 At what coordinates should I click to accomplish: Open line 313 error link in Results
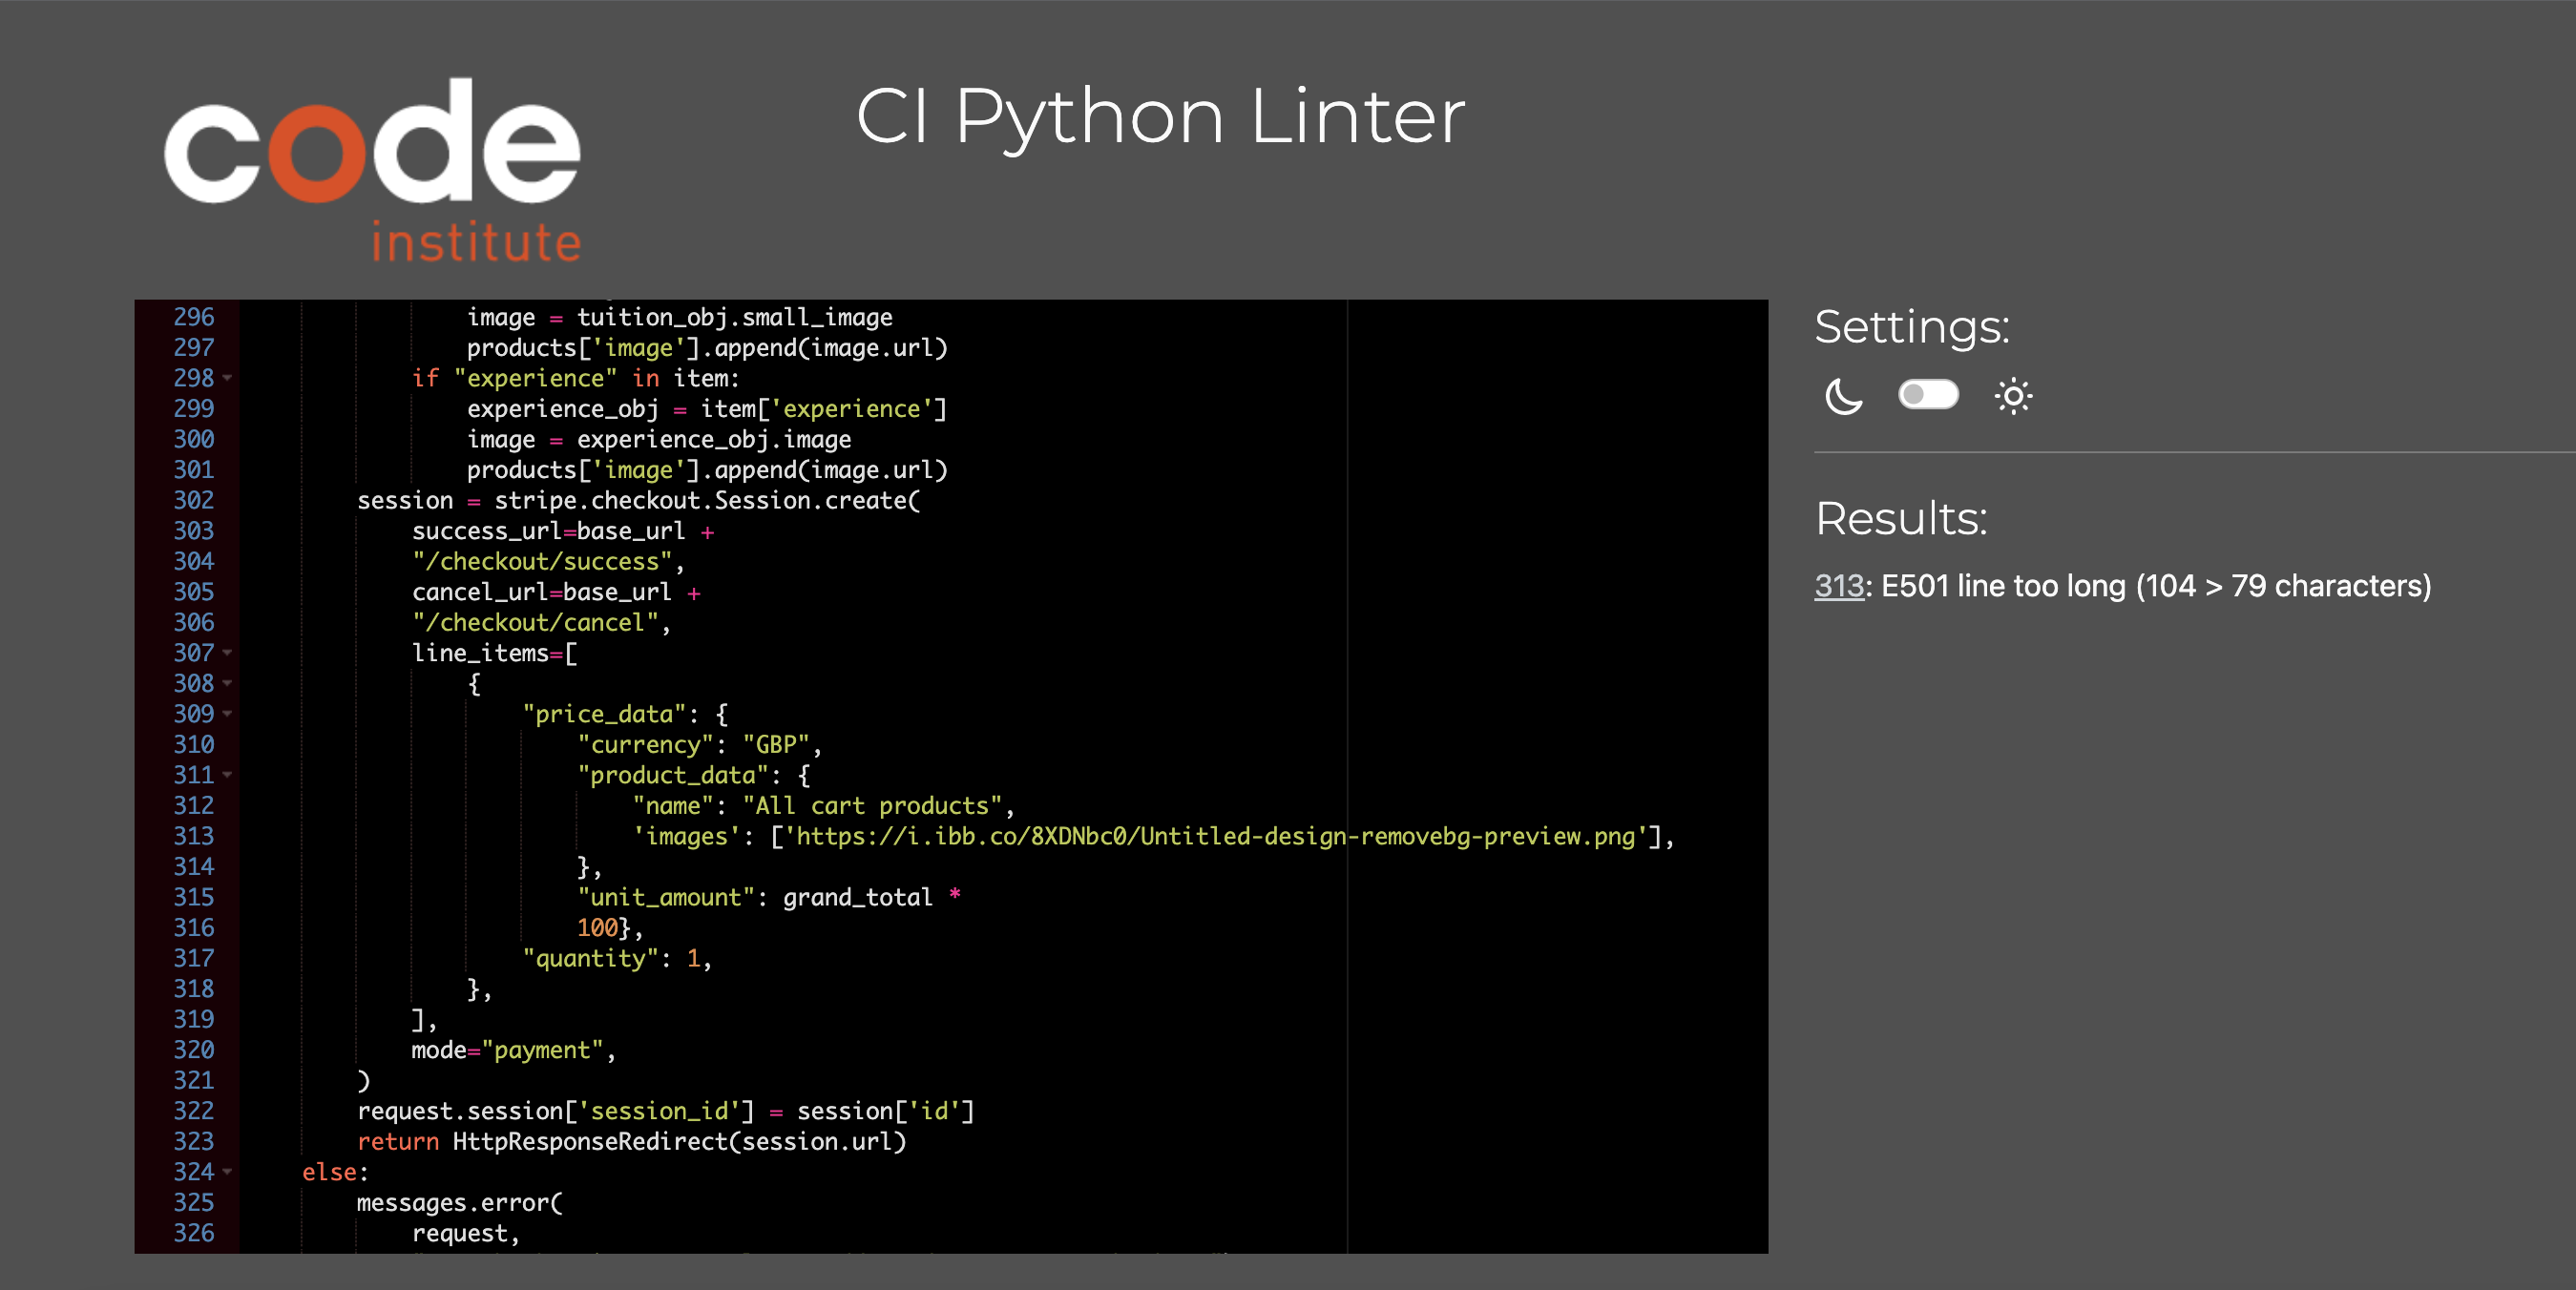tap(1839, 586)
